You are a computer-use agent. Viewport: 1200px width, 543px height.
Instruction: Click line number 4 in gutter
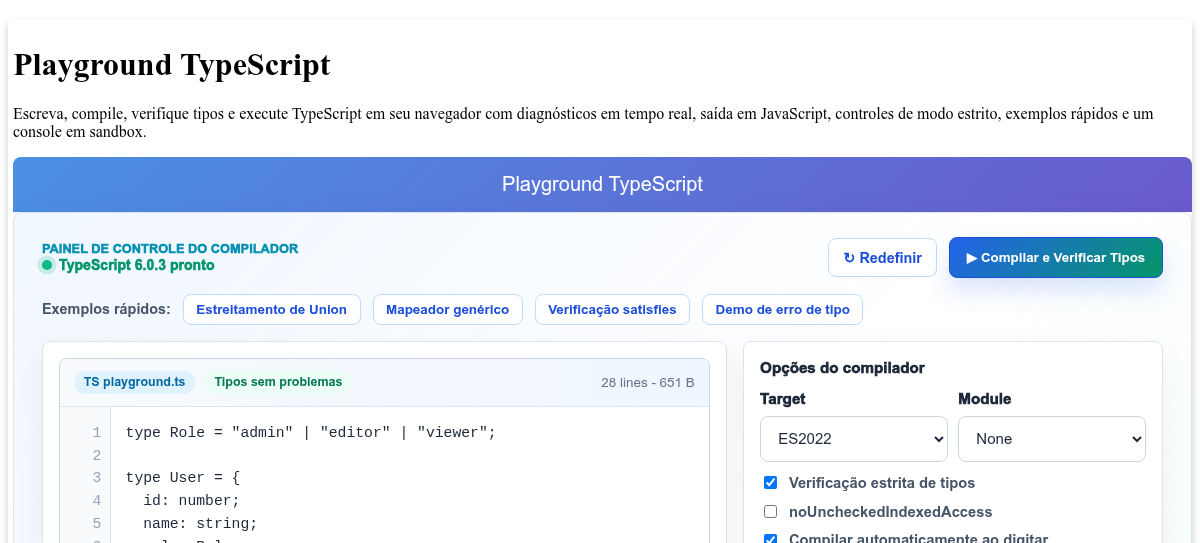(96, 500)
